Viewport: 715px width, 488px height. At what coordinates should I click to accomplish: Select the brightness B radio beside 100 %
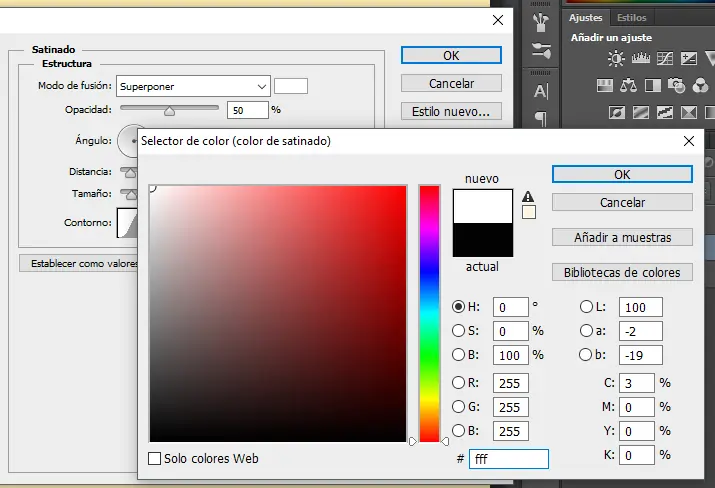click(458, 354)
